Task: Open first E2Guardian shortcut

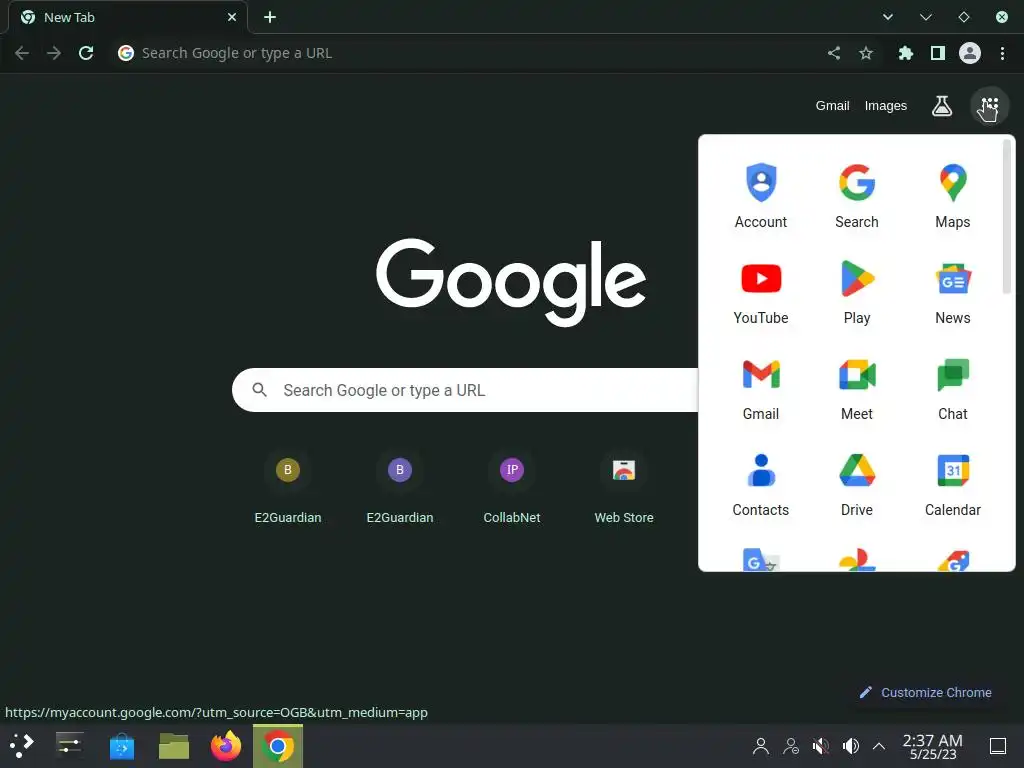Action: pyautogui.click(x=288, y=487)
